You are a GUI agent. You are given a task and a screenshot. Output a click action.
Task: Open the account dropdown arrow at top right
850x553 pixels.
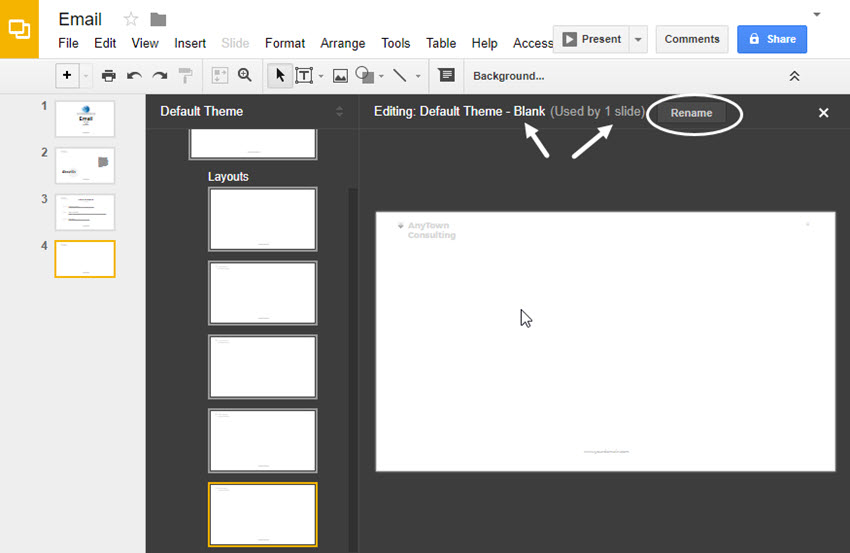pyautogui.click(x=817, y=15)
